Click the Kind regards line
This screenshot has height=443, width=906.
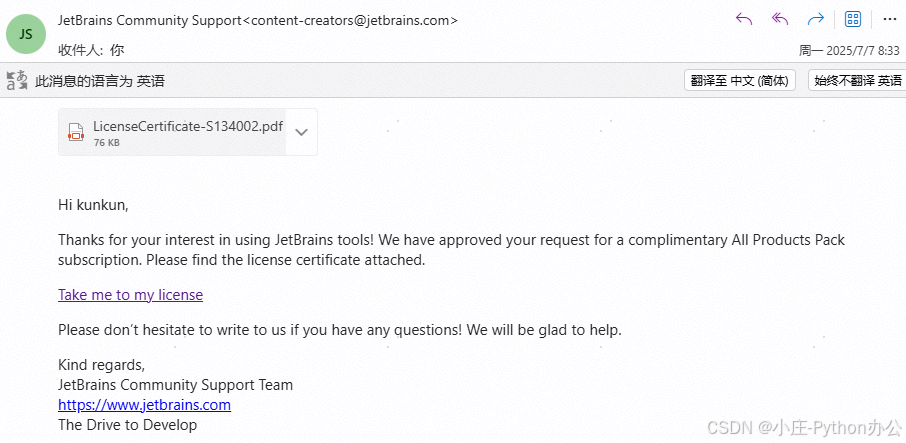101,366
